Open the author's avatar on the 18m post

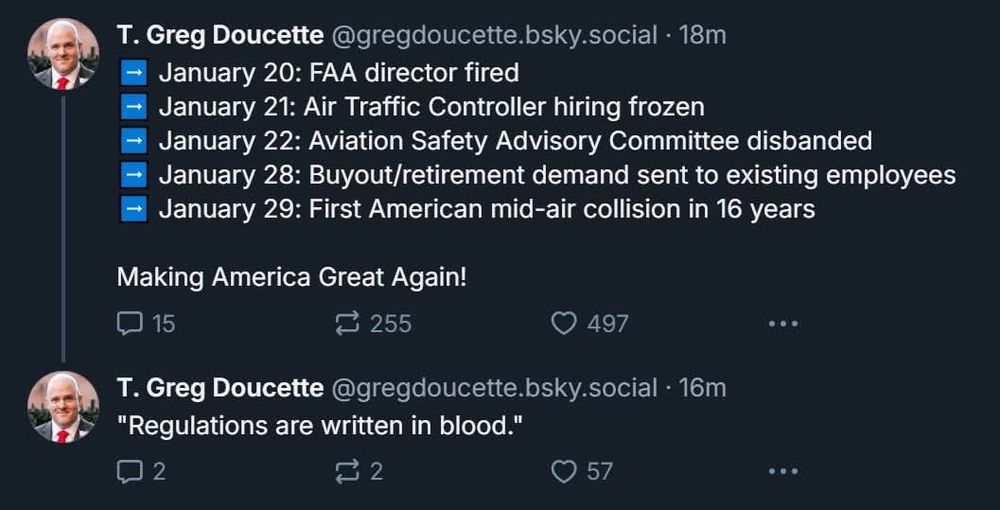(63, 54)
